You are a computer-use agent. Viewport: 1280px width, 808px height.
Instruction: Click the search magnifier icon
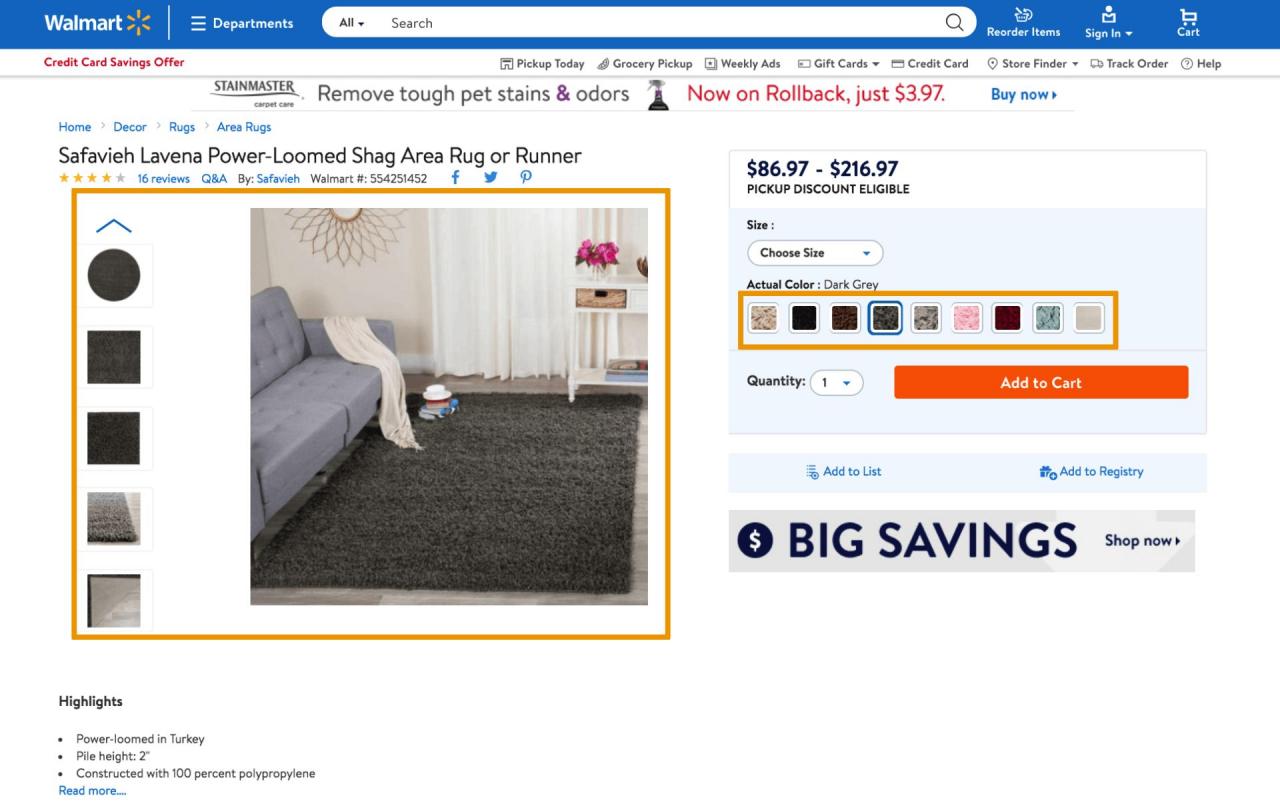(954, 22)
